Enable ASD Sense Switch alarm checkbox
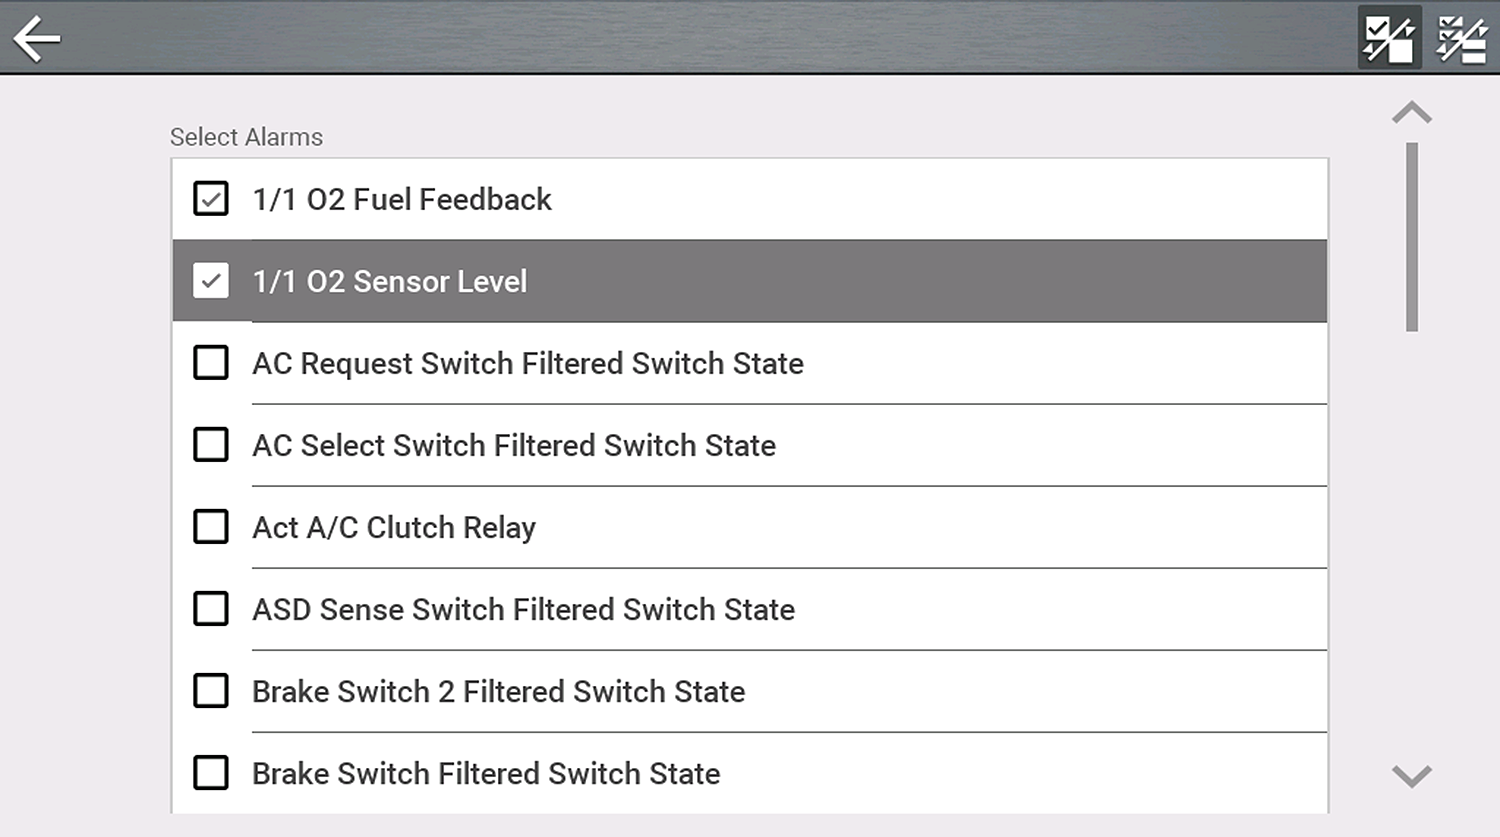Screen dimensions: 1500x837 pos(211,609)
